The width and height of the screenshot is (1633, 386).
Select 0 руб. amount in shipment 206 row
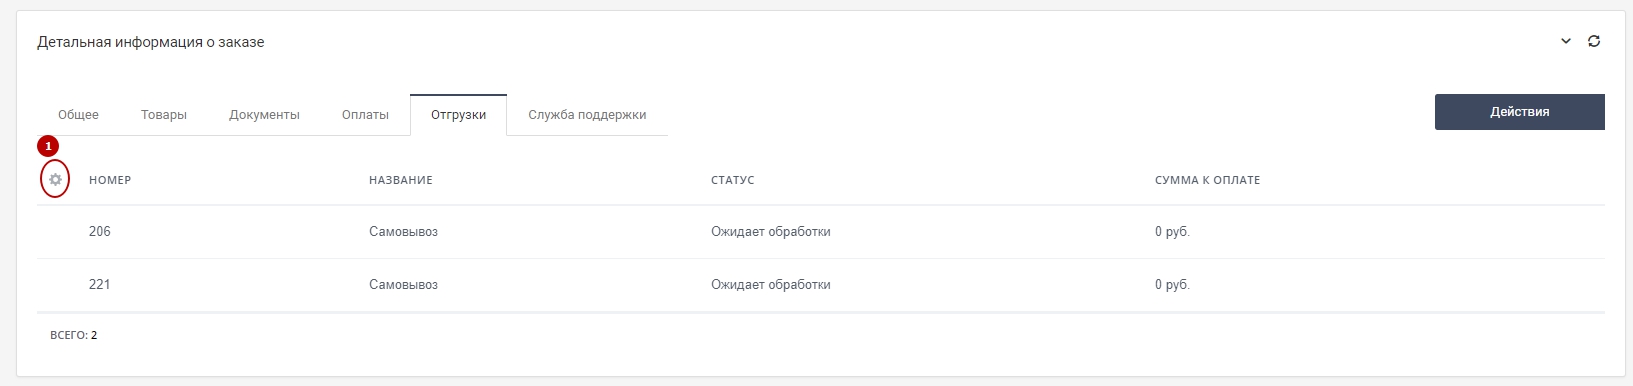pyautogui.click(x=1172, y=231)
